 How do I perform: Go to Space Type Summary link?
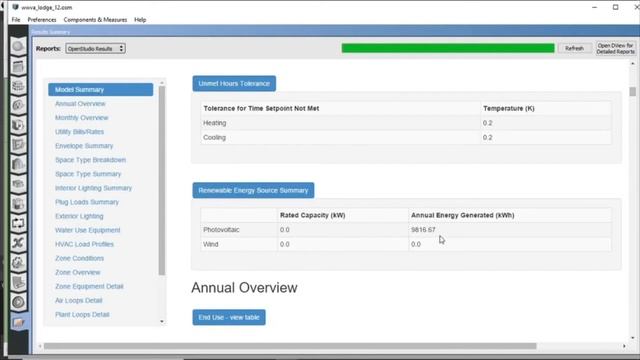coord(88,174)
